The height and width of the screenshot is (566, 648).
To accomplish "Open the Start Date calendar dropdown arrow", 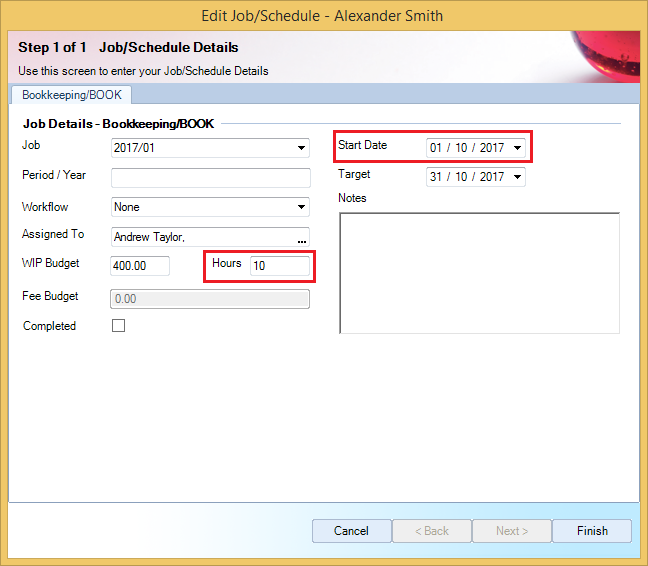I will point(517,147).
